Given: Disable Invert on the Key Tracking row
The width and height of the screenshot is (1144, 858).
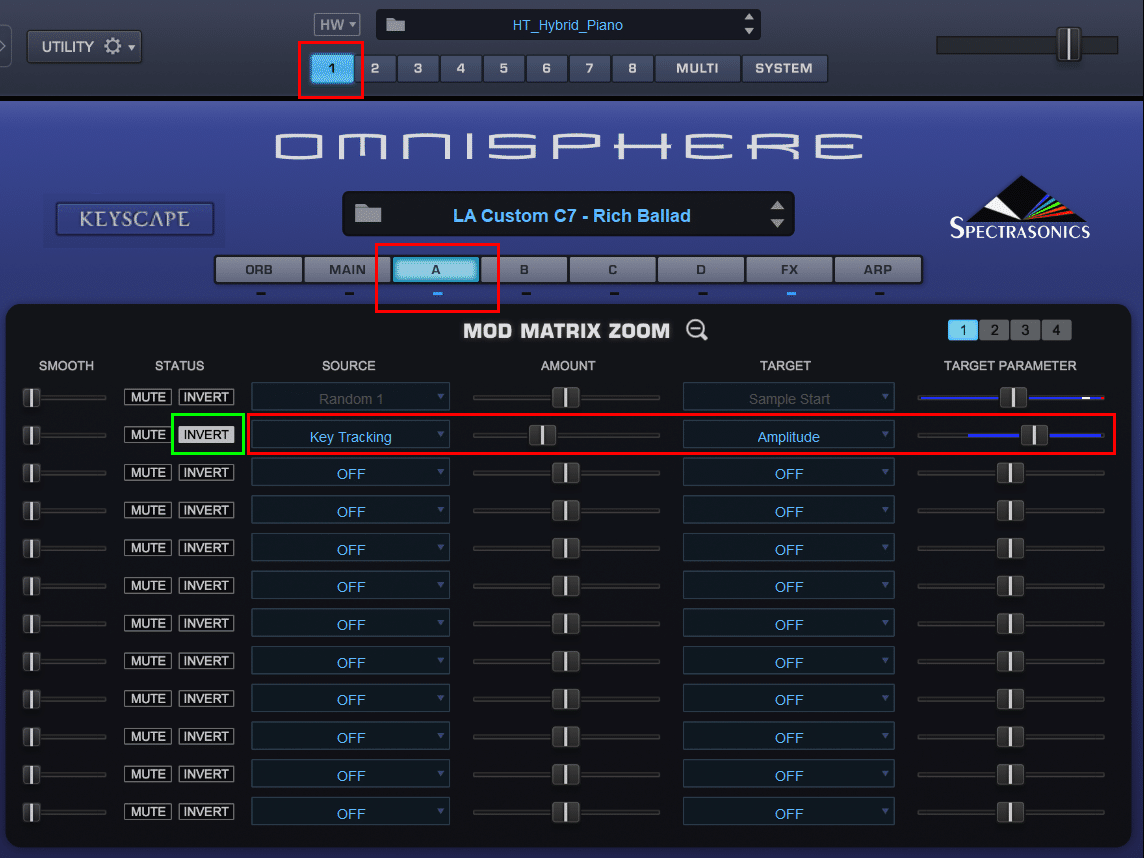Looking at the screenshot, I should click(206, 434).
